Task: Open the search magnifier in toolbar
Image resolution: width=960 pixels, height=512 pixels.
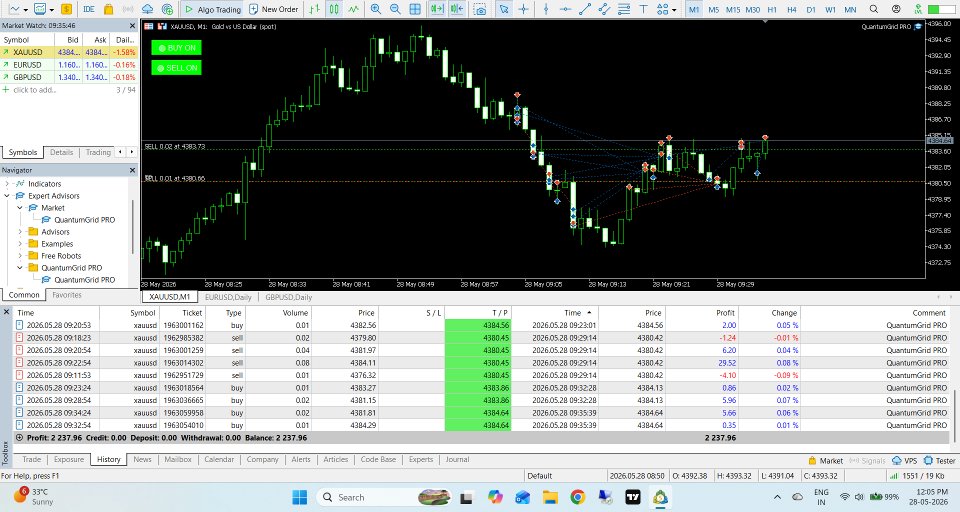Action: [874, 9]
